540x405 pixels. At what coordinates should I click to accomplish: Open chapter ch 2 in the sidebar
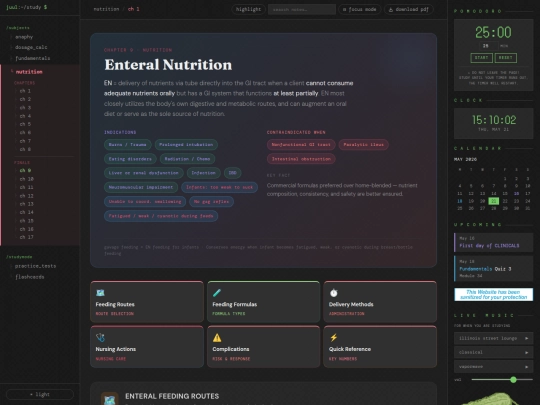[25, 99]
